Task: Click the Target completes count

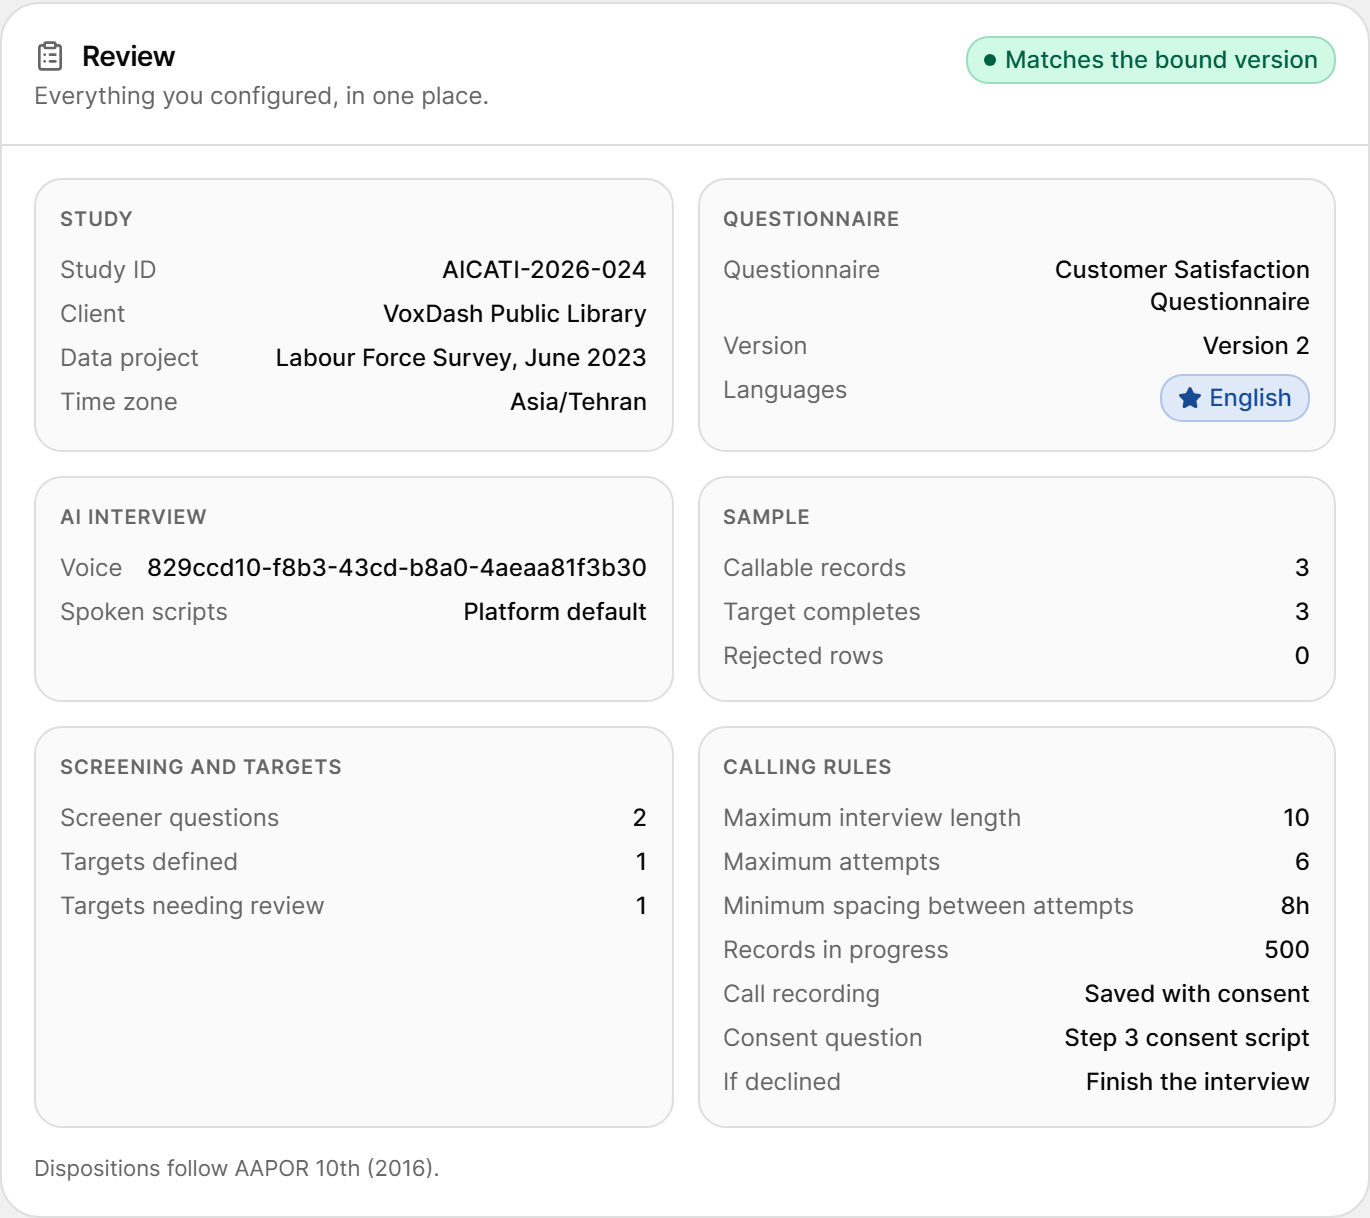Action: click(x=1302, y=612)
